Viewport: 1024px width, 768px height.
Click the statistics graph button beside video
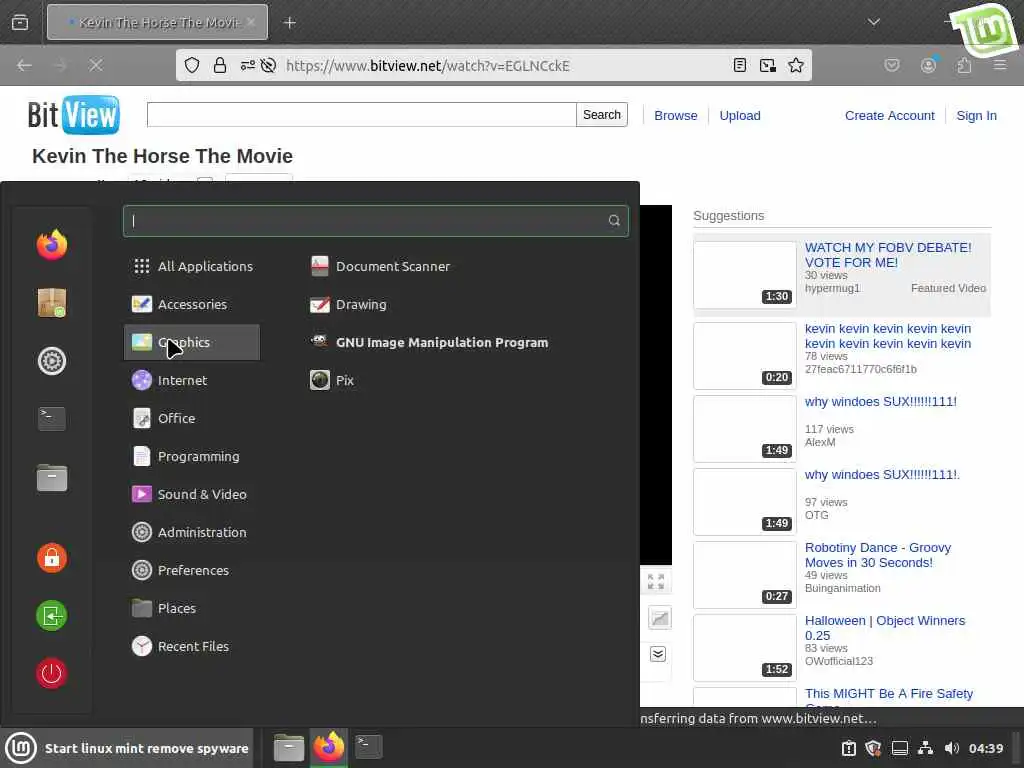pyautogui.click(x=660, y=618)
